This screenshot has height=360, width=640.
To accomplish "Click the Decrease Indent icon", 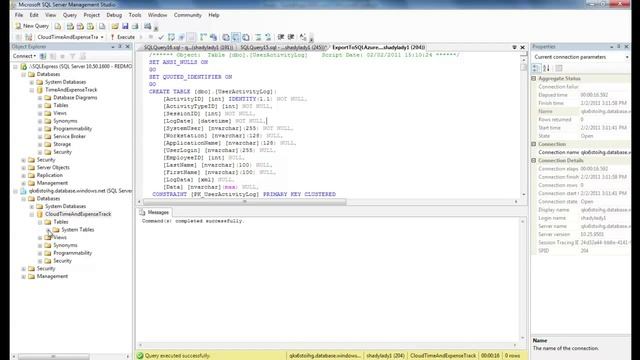I will tap(280, 37).
